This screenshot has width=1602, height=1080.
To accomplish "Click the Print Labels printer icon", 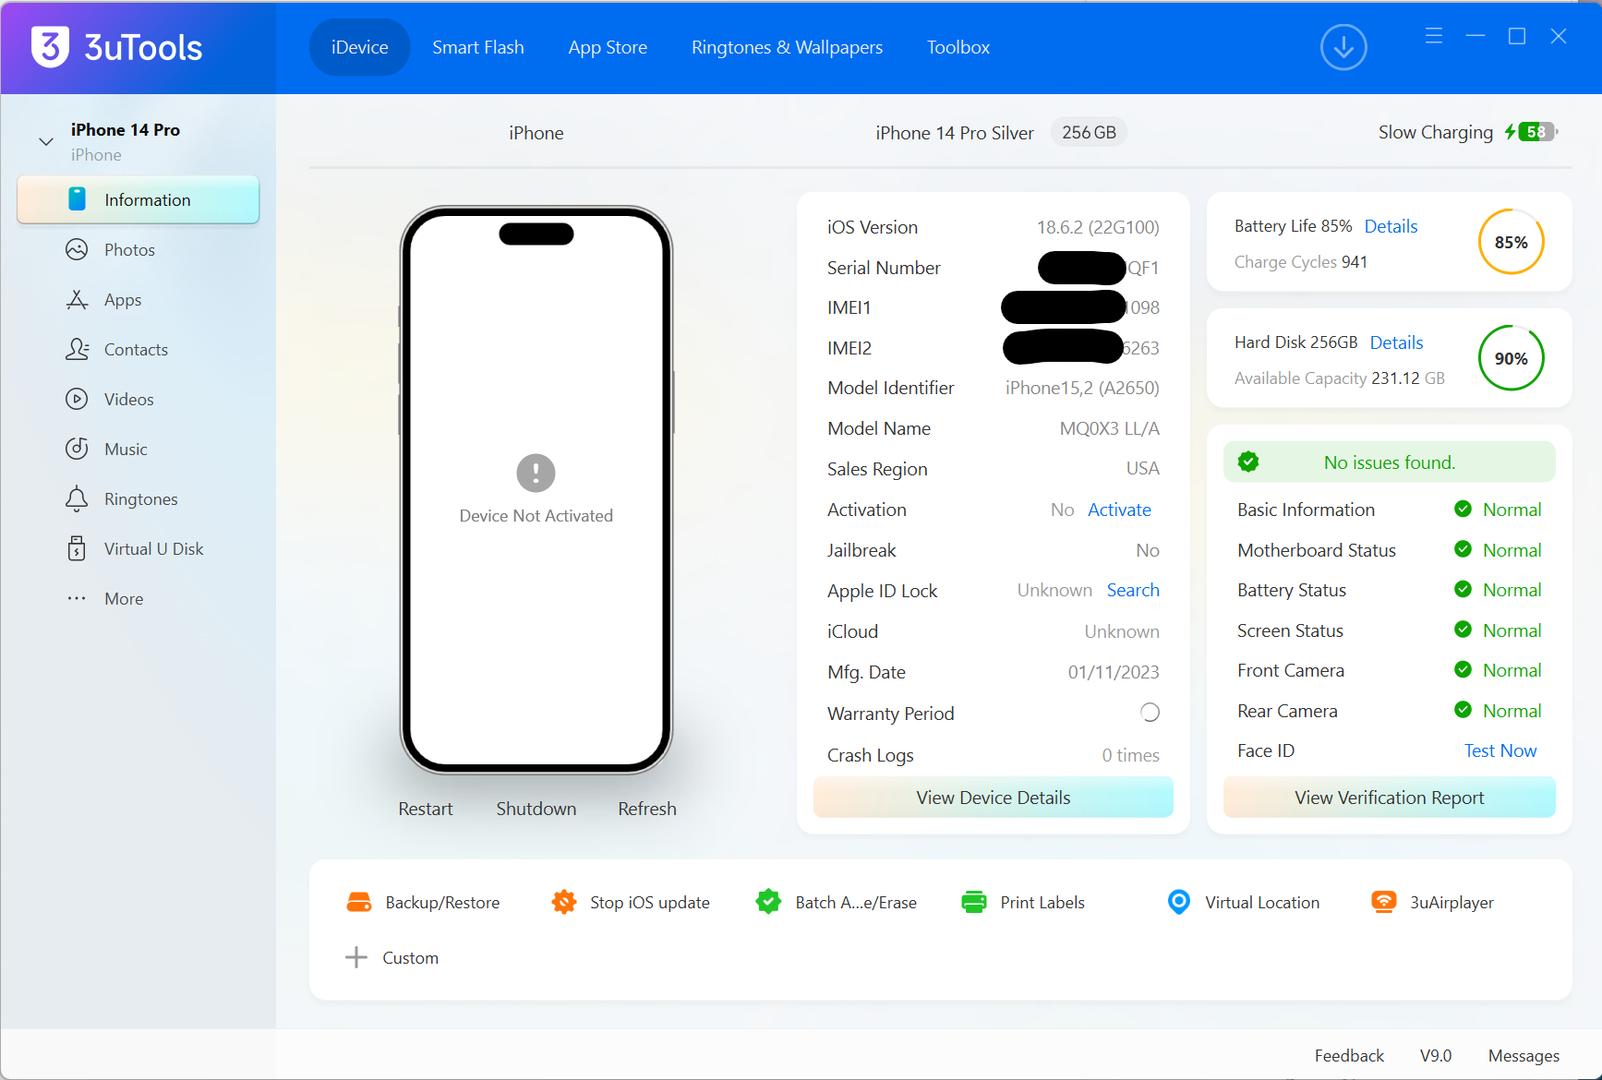I will click(x=973, y=902).
